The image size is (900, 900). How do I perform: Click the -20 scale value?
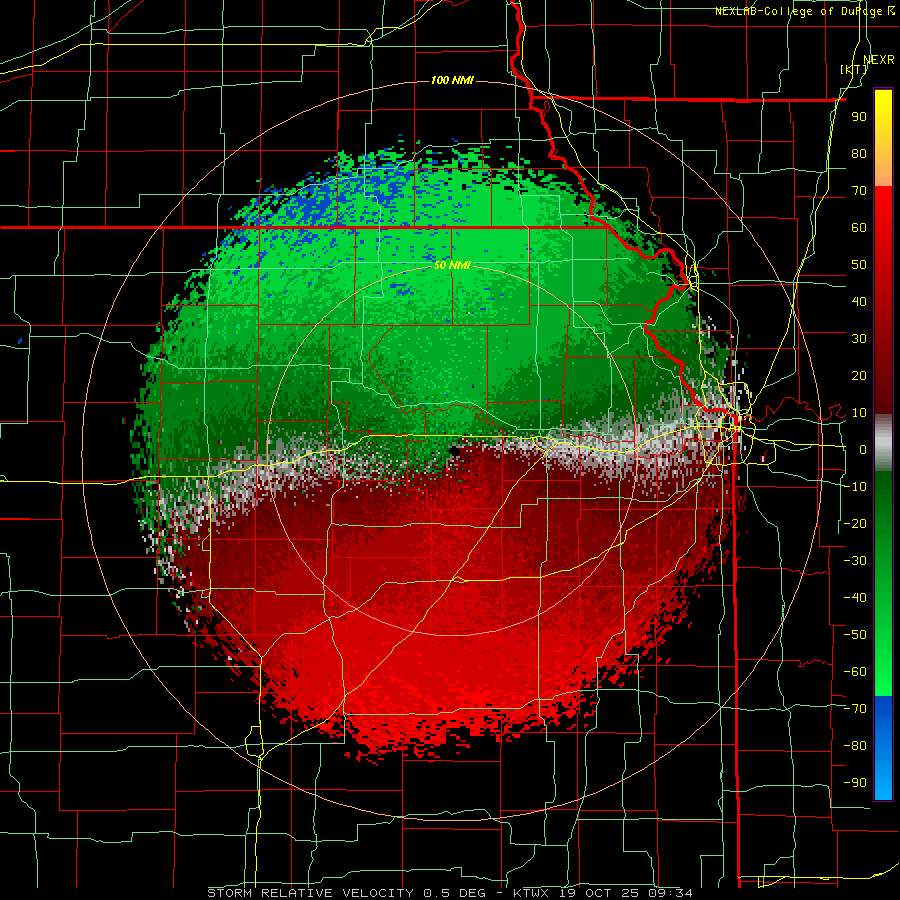point(855,523)
